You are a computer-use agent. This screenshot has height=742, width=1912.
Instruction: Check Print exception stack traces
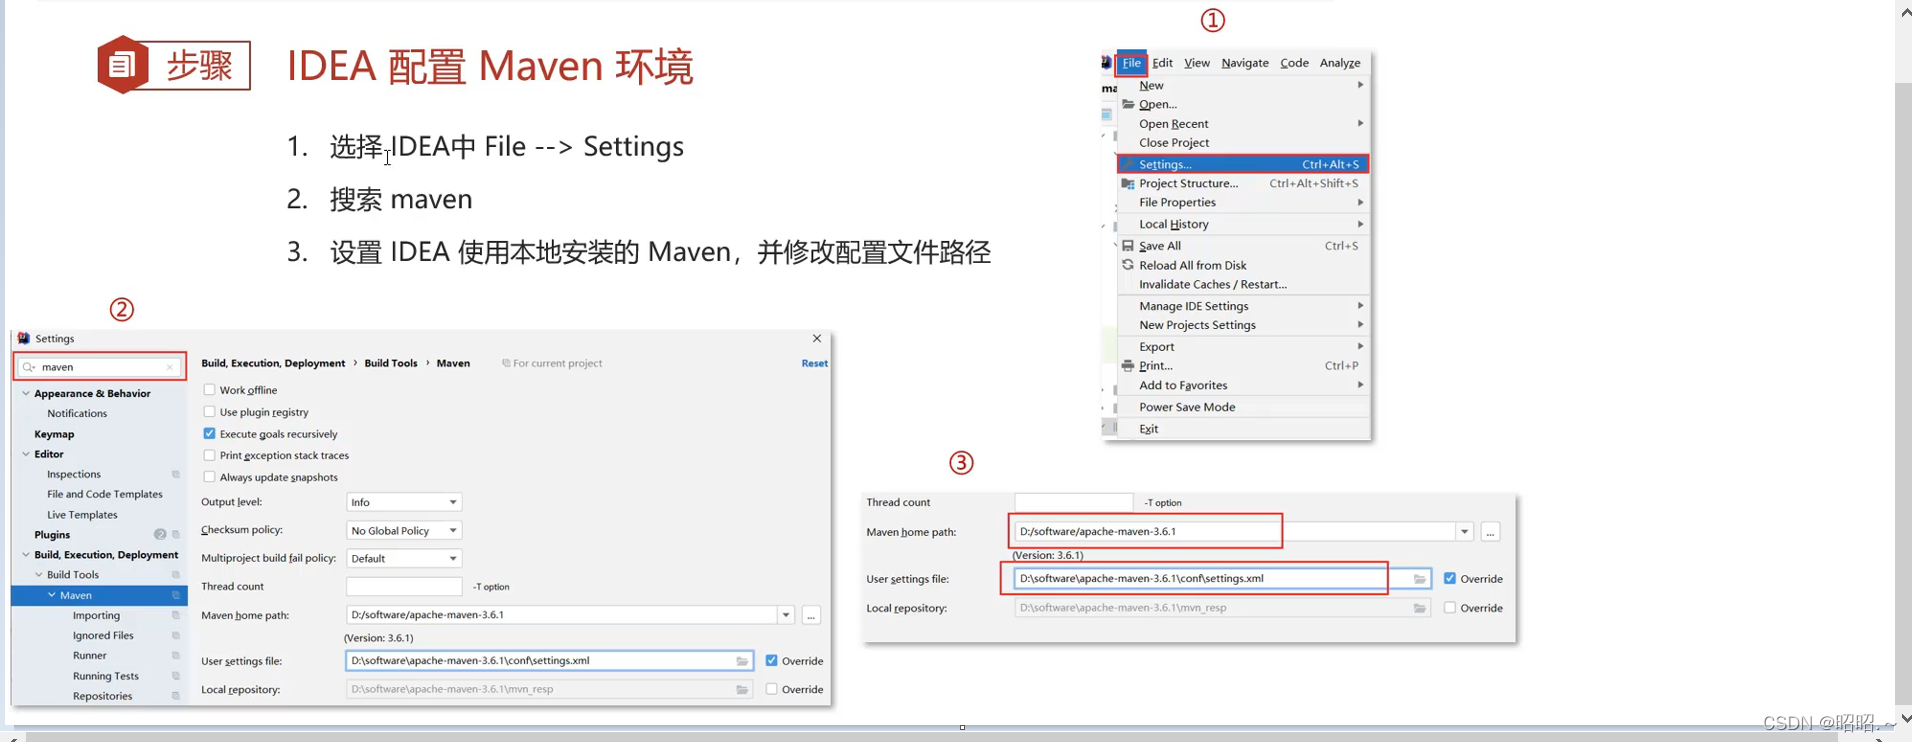[209, 455]
